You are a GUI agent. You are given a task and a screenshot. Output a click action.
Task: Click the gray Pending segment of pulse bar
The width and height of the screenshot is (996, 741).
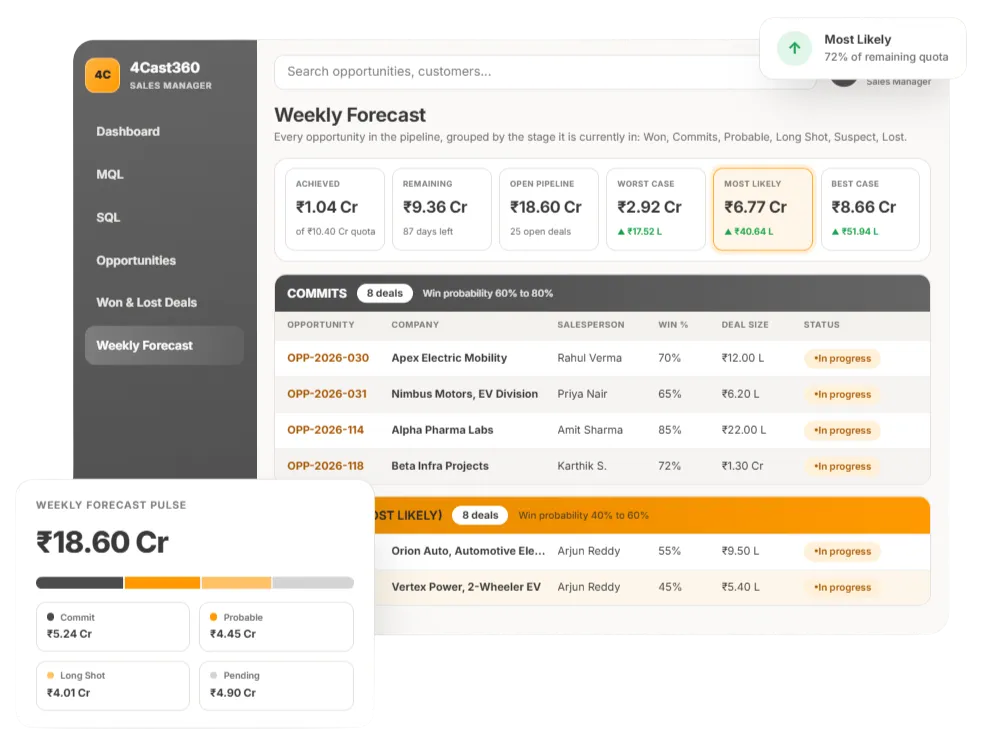[x=313, y=583]
